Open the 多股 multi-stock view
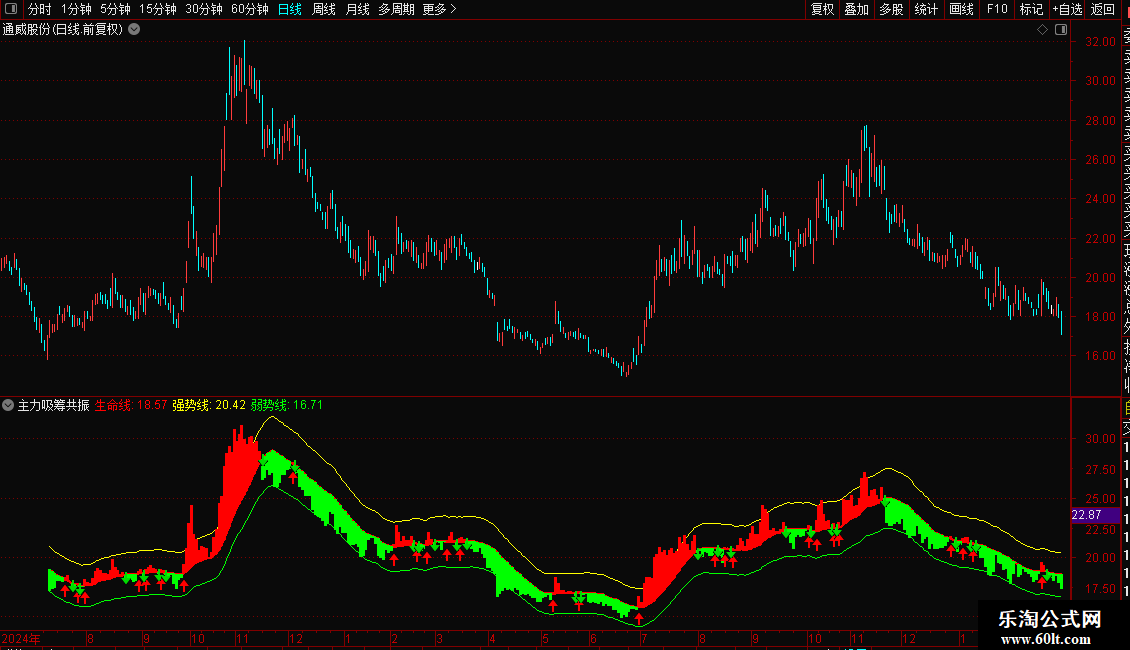This screenshot has height=650, width=1130. (891, 9)
